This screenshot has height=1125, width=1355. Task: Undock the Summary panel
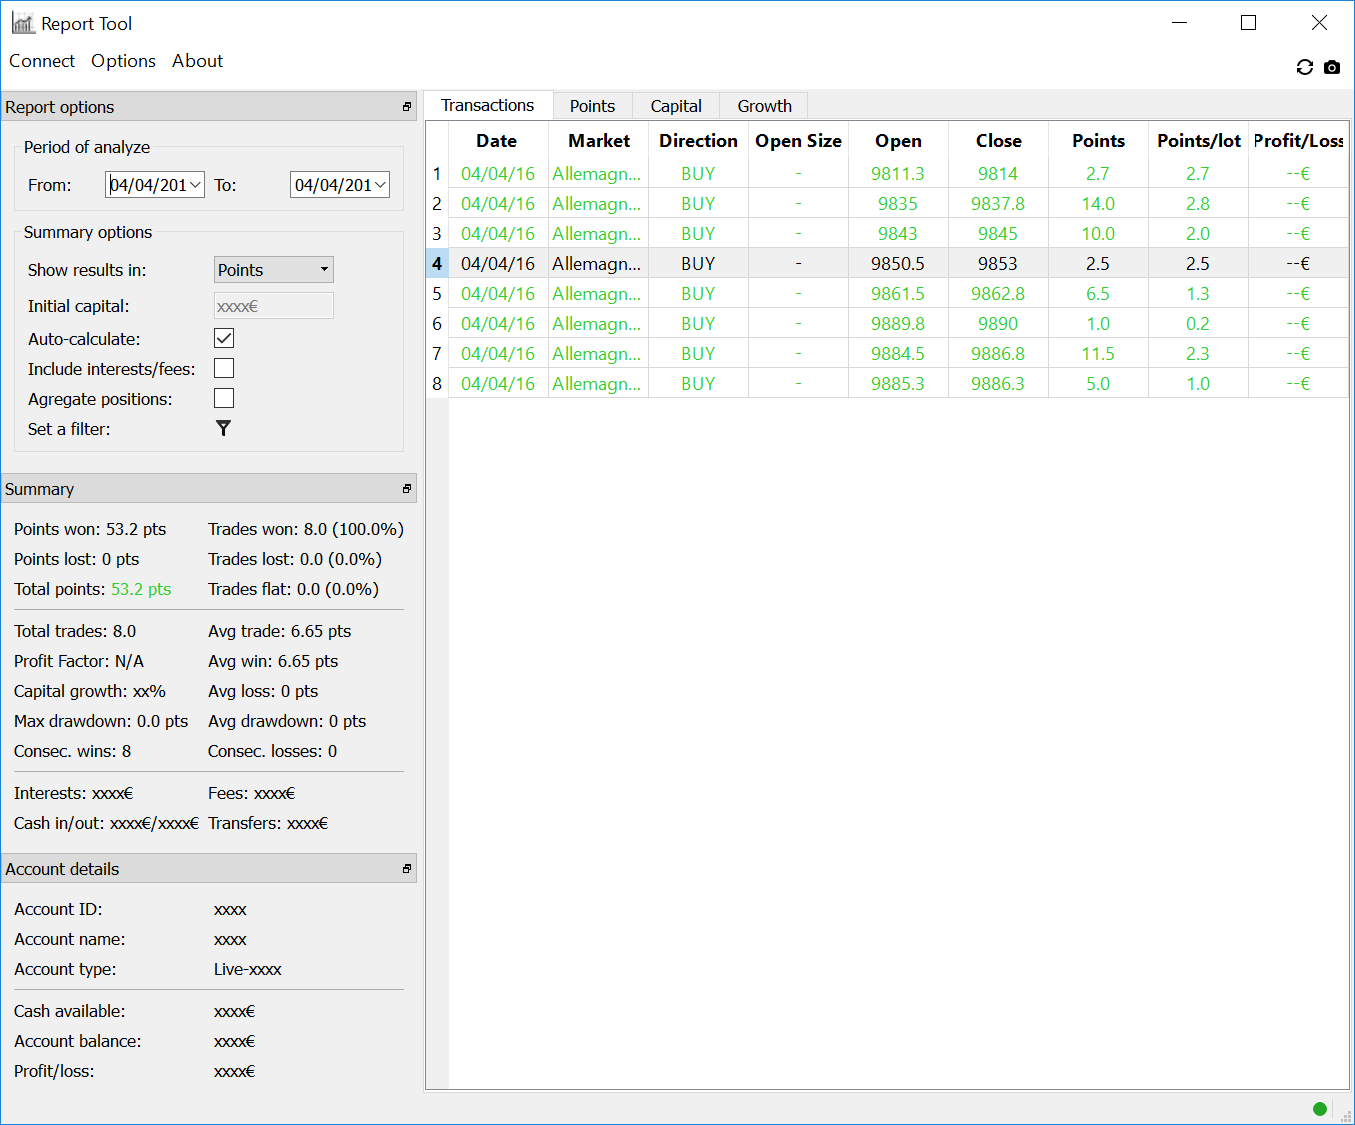tap(407, 489)
